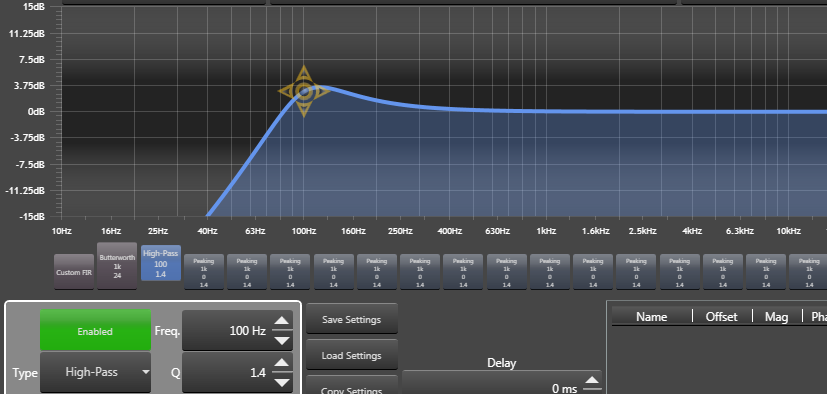The height and width of the screenshot is (394, 827).
Task: Click the 1kHz axis label
Action: tap(546, 231)
